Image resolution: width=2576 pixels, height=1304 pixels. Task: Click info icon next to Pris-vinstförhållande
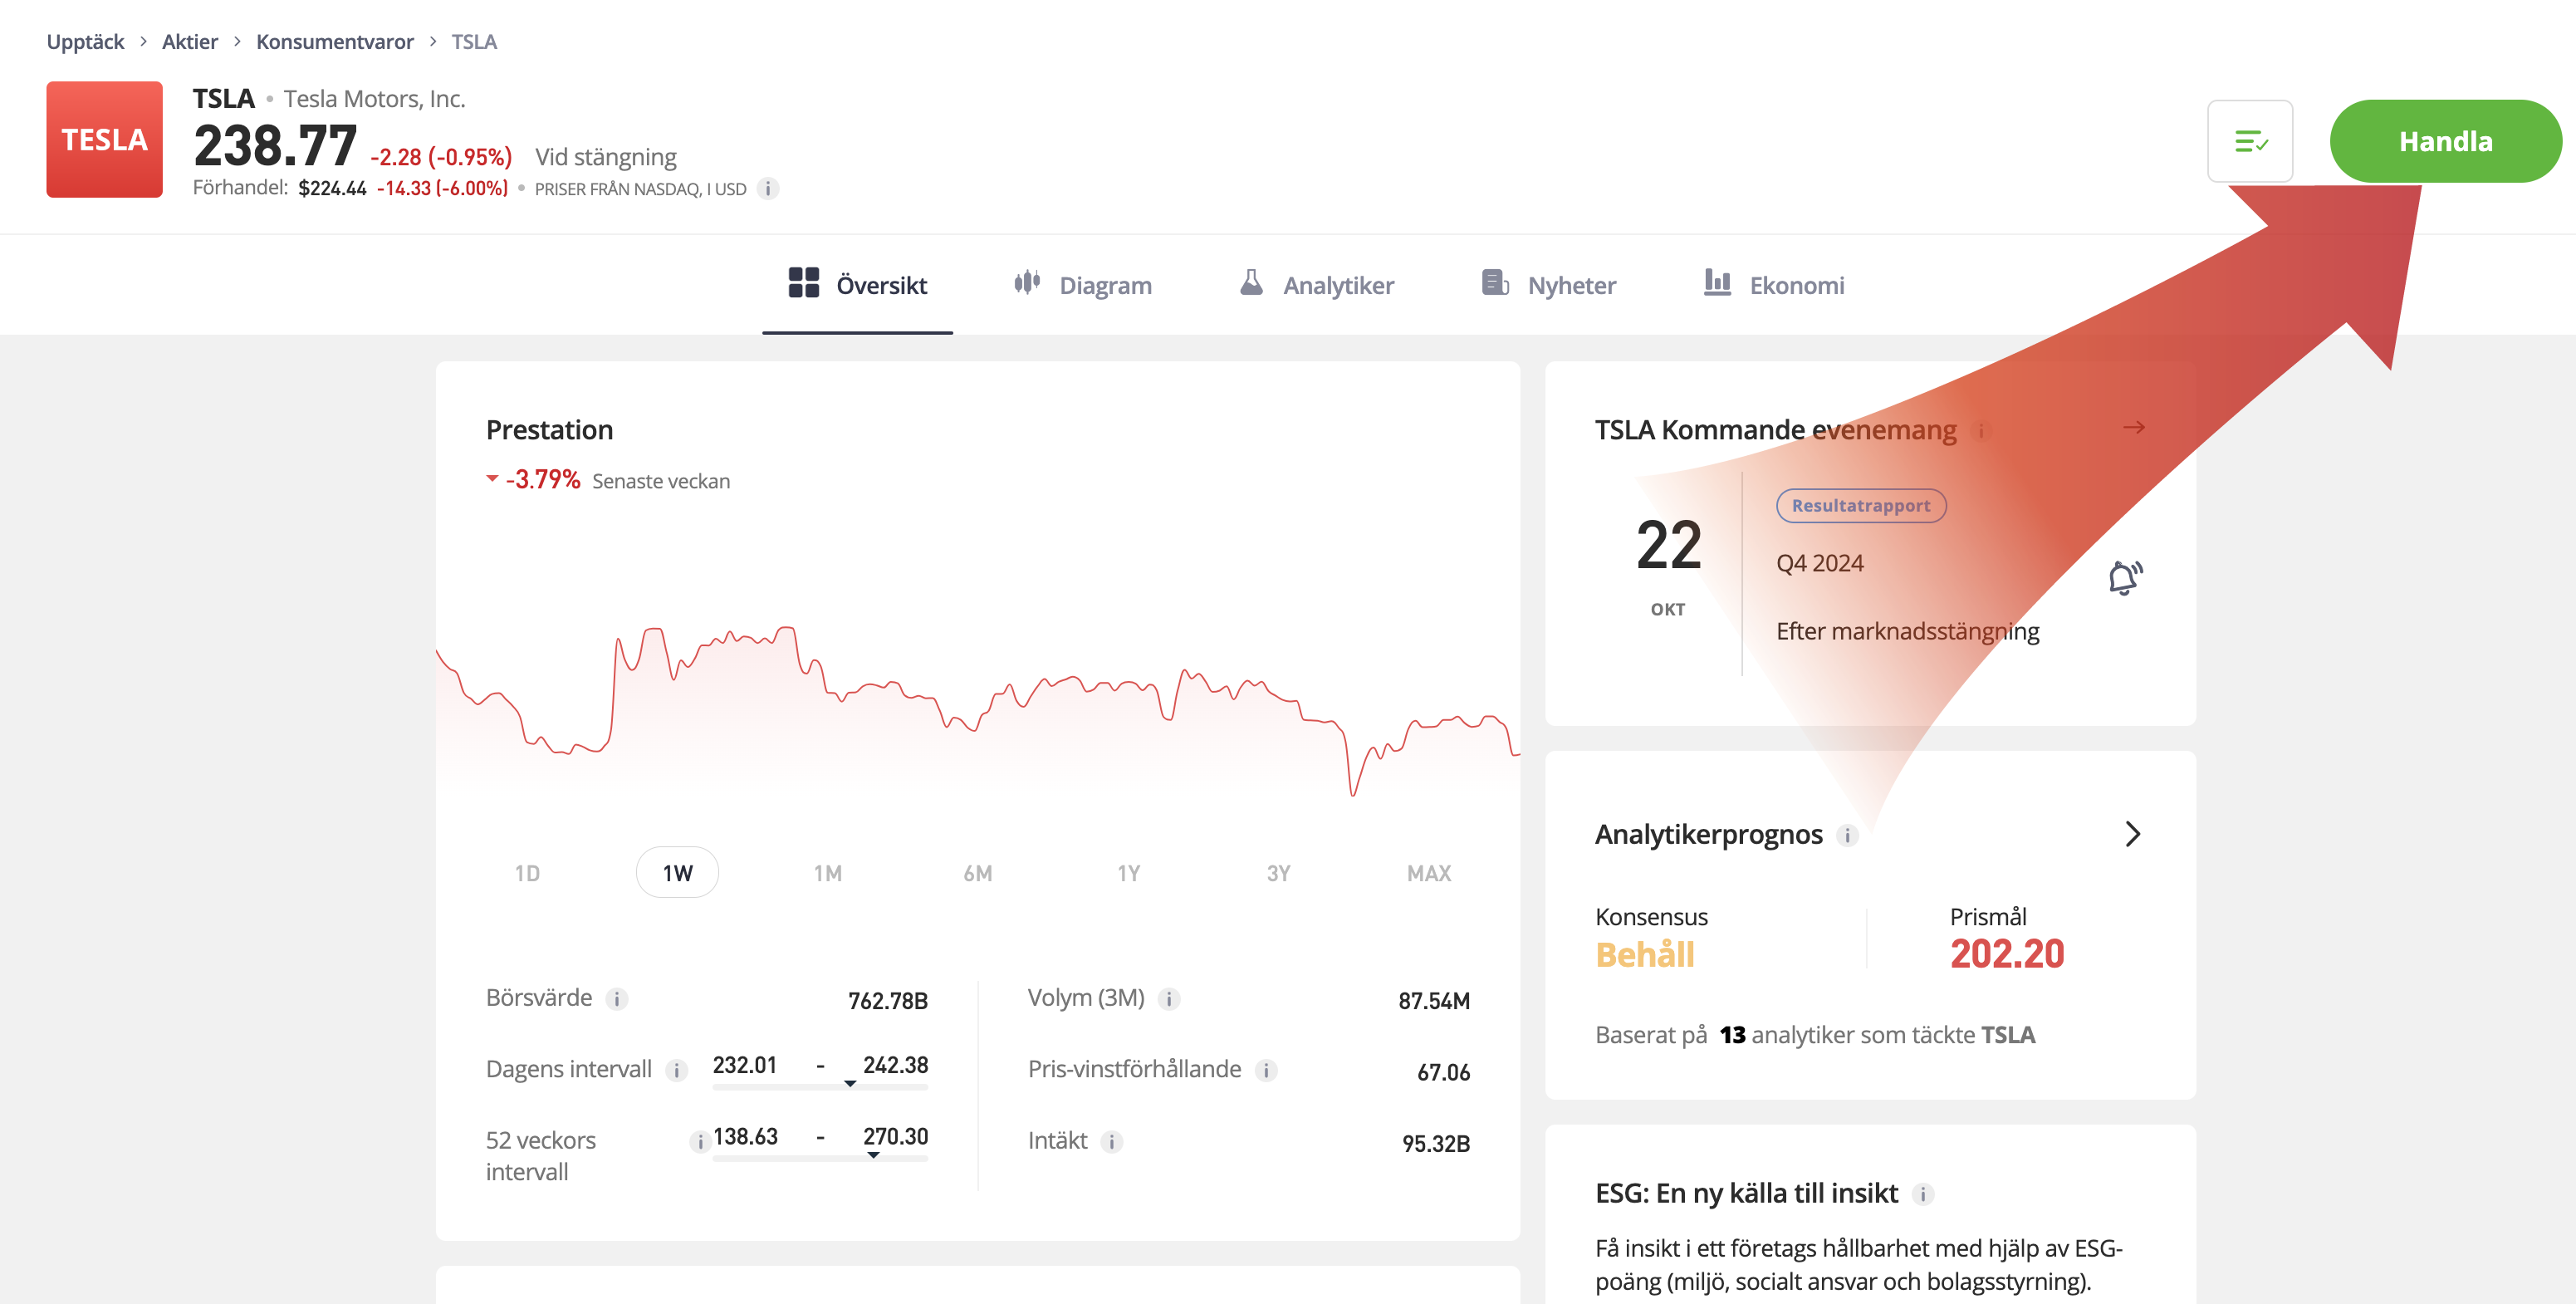point(1266,1070)
